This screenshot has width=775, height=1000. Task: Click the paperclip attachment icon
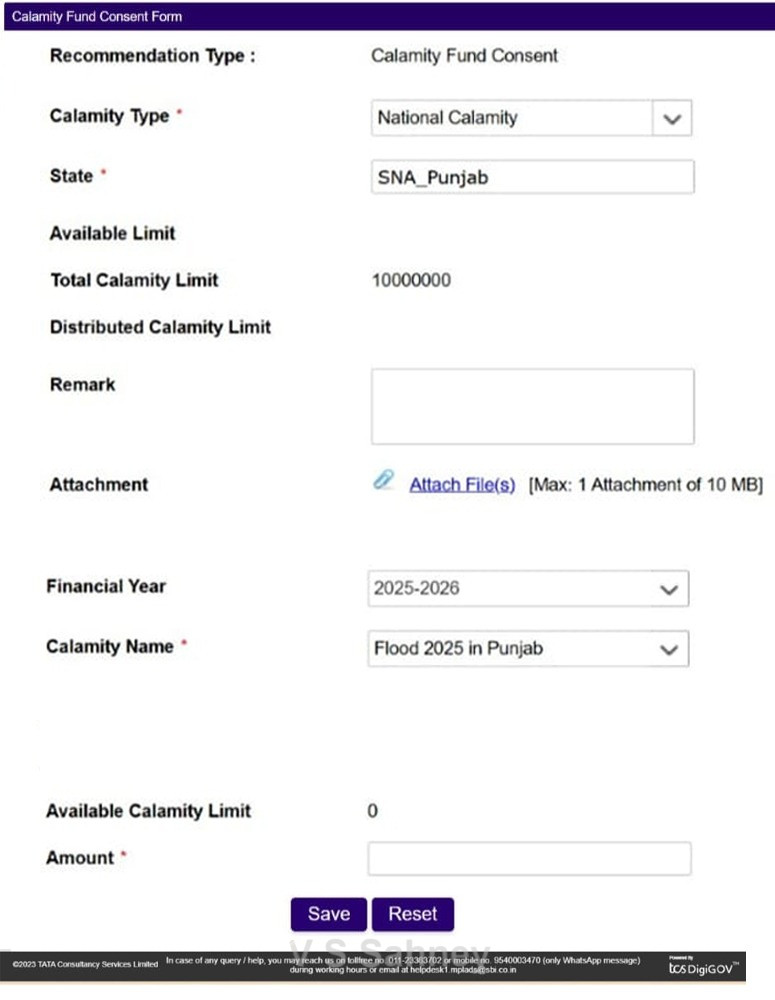coord(384,481)
